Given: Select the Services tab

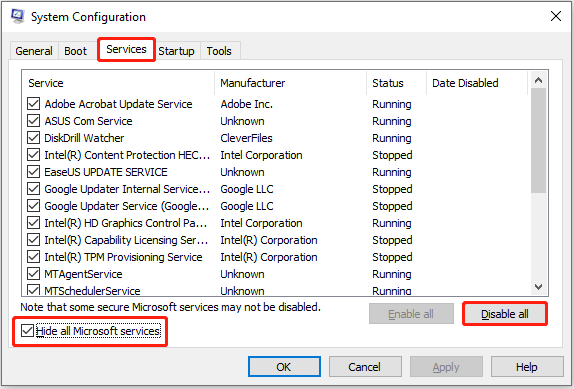Looking at the screenshot, I should click(126, 49).
